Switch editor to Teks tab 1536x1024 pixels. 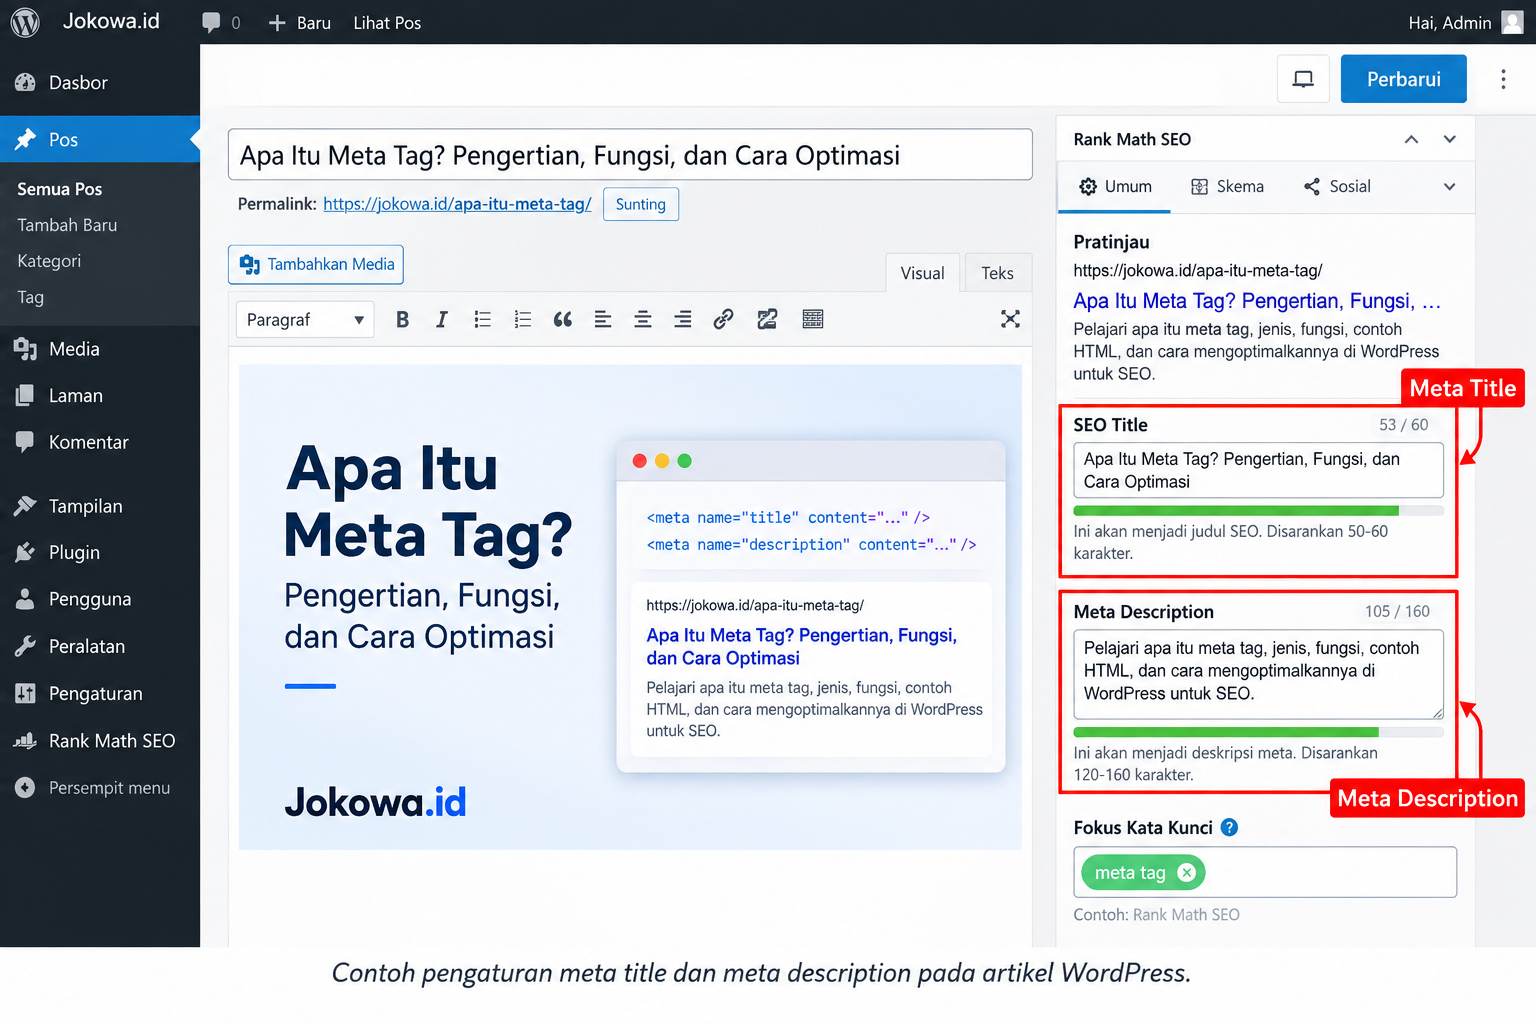pyautogui.click(x=997, y=273)
